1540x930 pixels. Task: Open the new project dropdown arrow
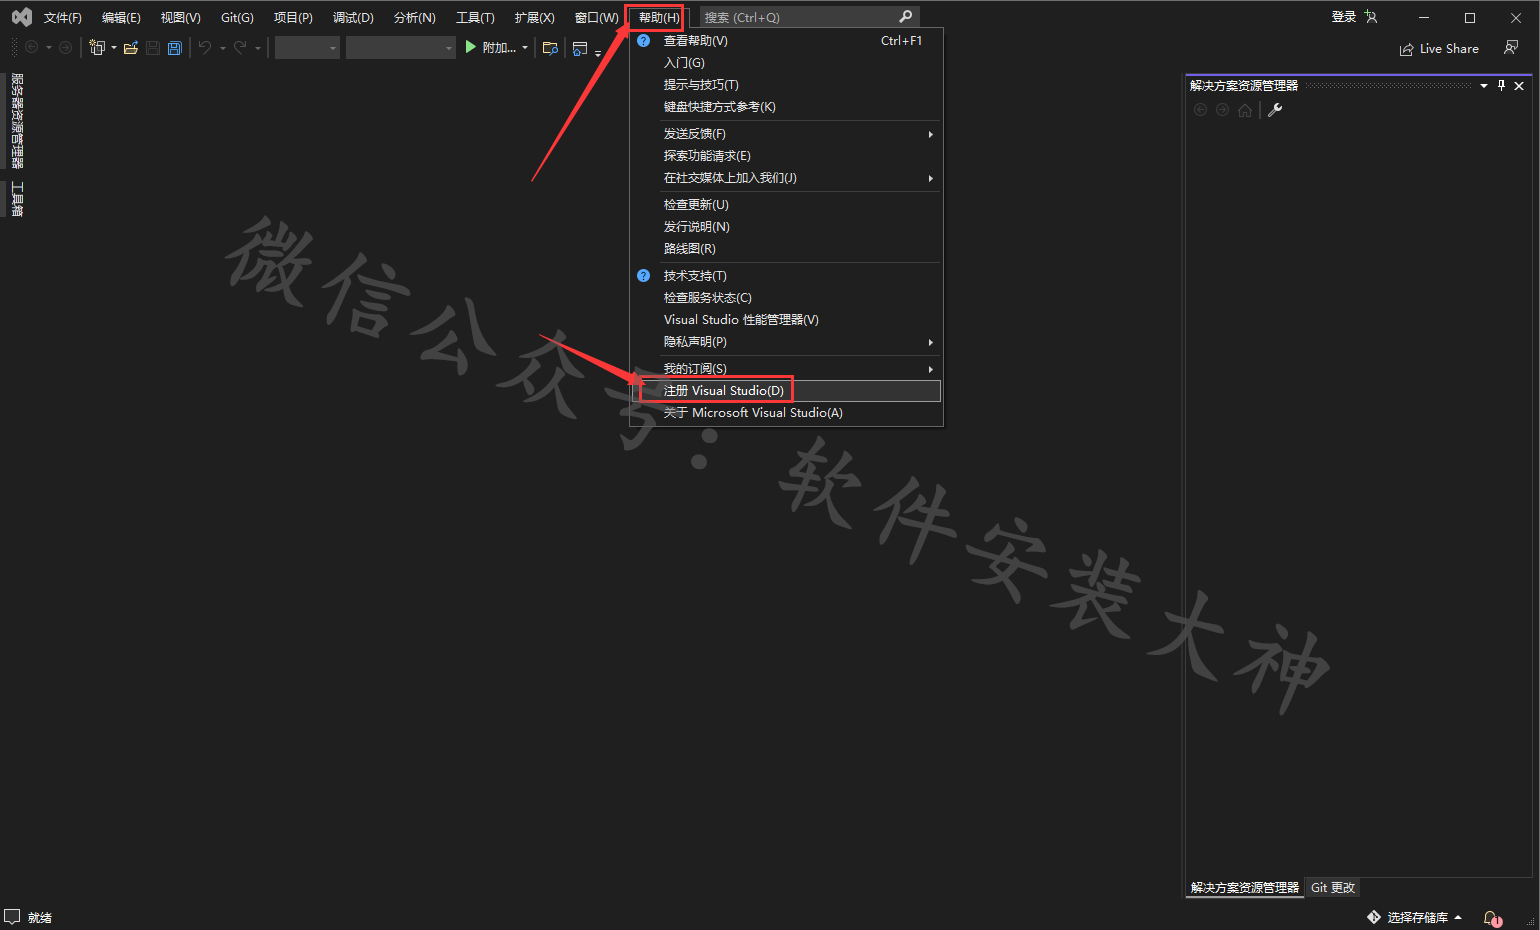[113, 48]
